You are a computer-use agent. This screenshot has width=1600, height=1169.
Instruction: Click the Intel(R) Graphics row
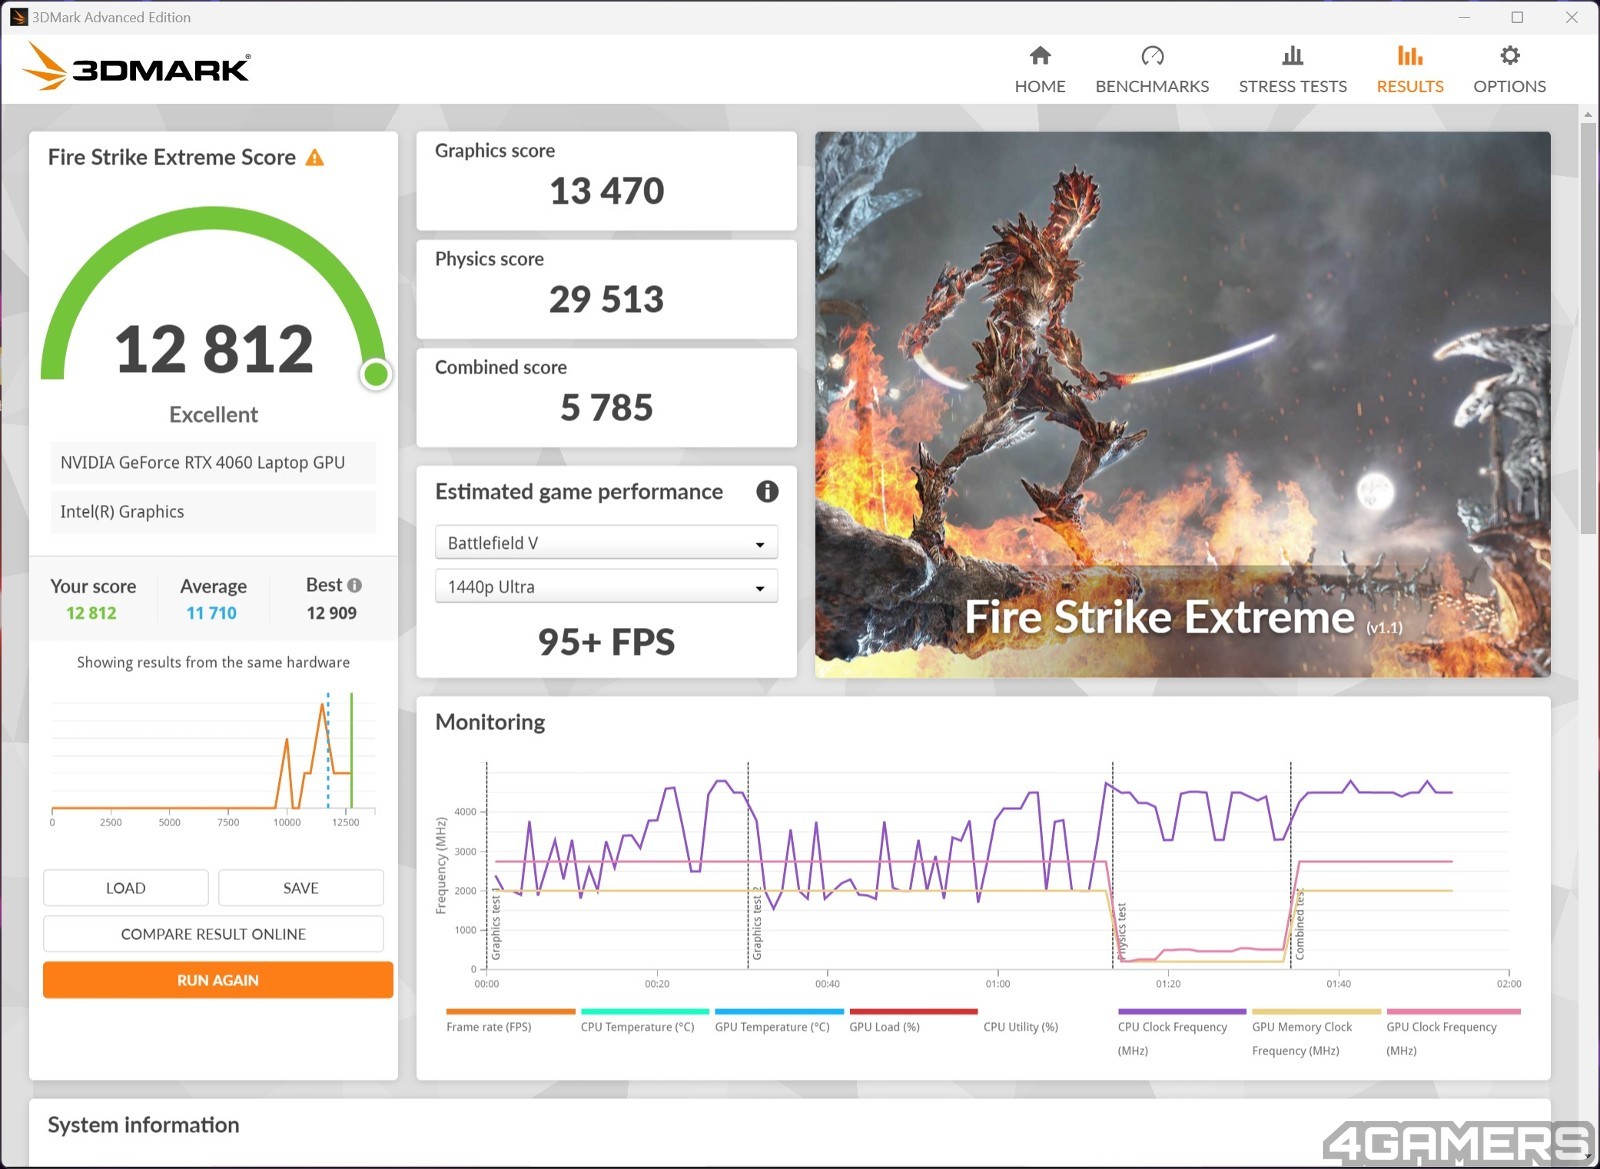pyautogui.click(x=213, y=511)
